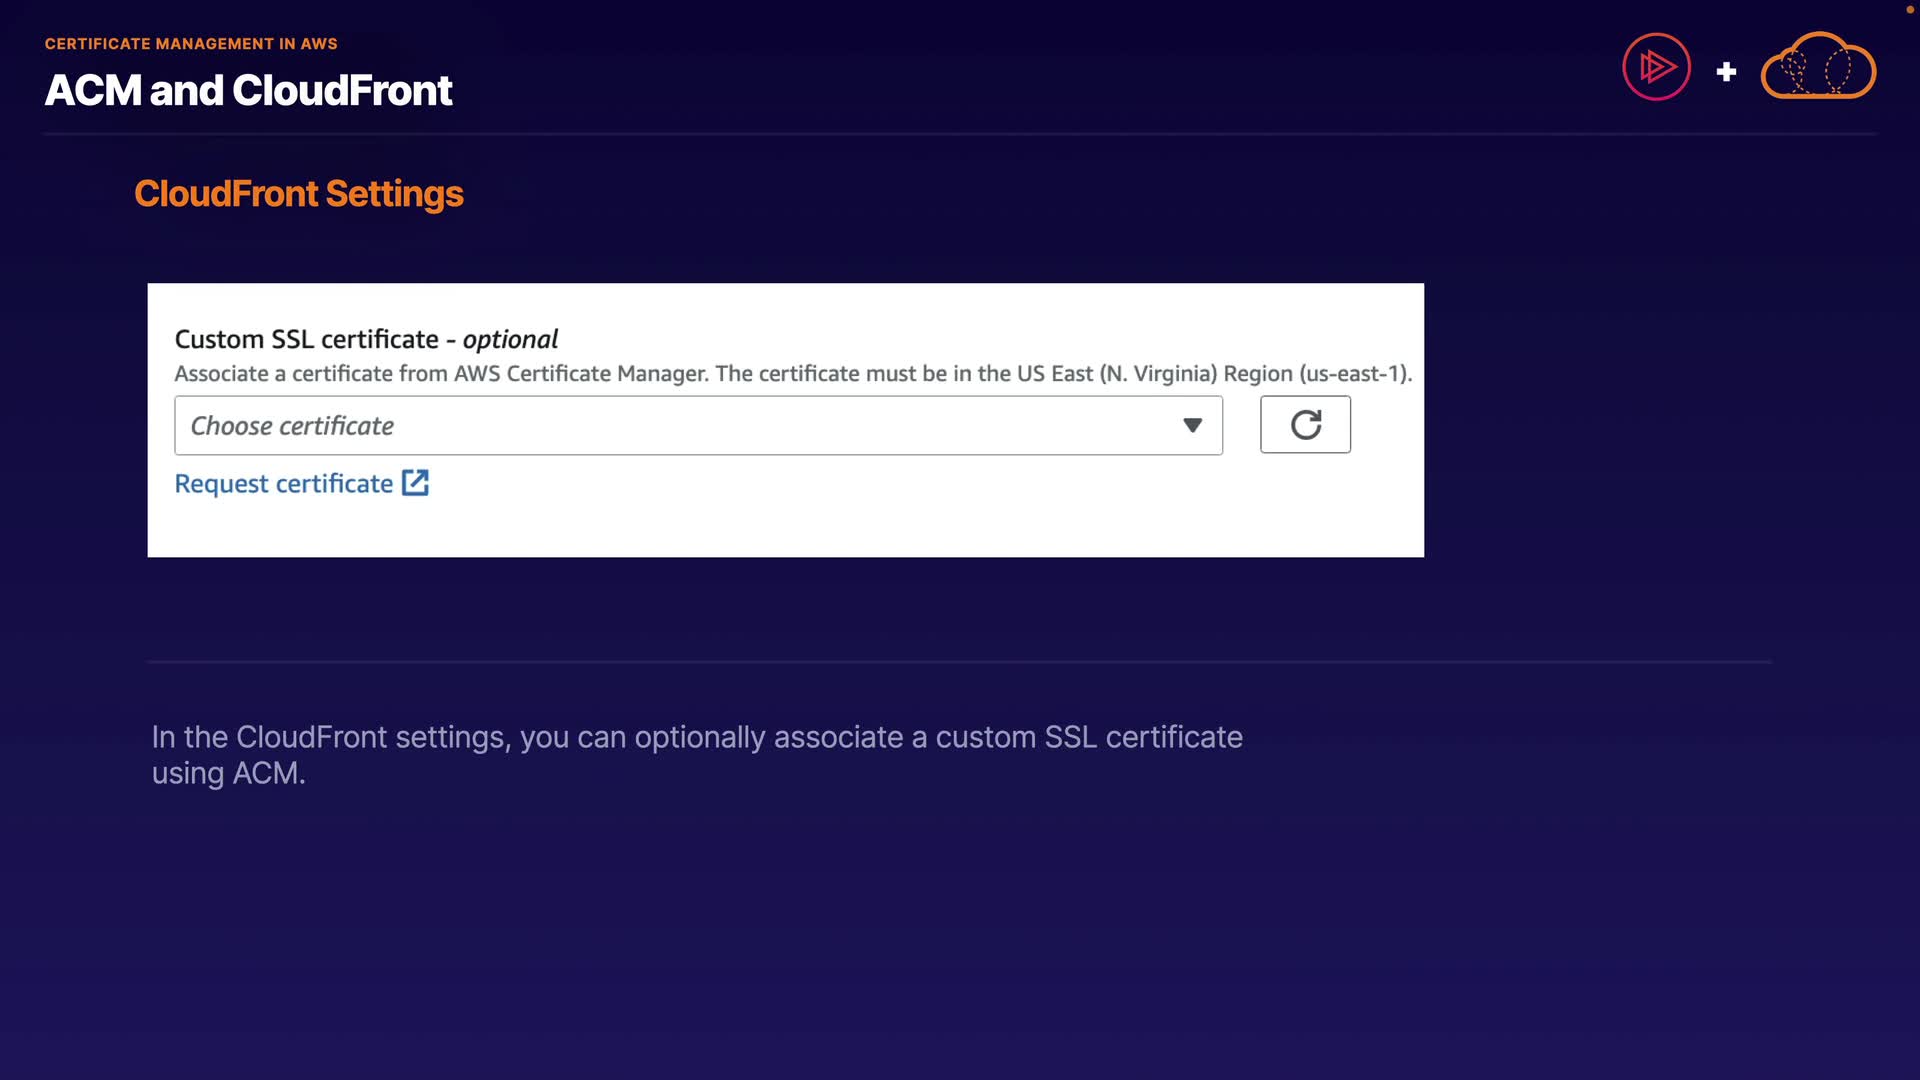Click the external link icon beside Request certificate
Image resolution: width=1920 pixels, height=1080 pixels.
[415, 483]
